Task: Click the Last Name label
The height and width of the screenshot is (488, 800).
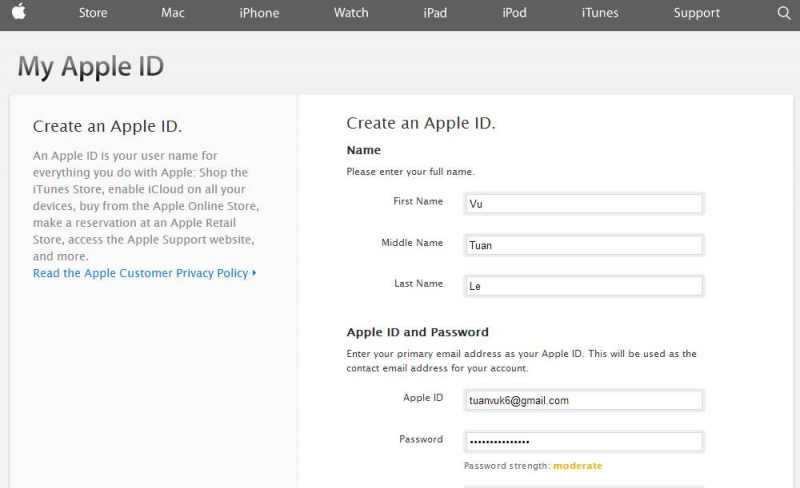Action: [x=418, y=283]
